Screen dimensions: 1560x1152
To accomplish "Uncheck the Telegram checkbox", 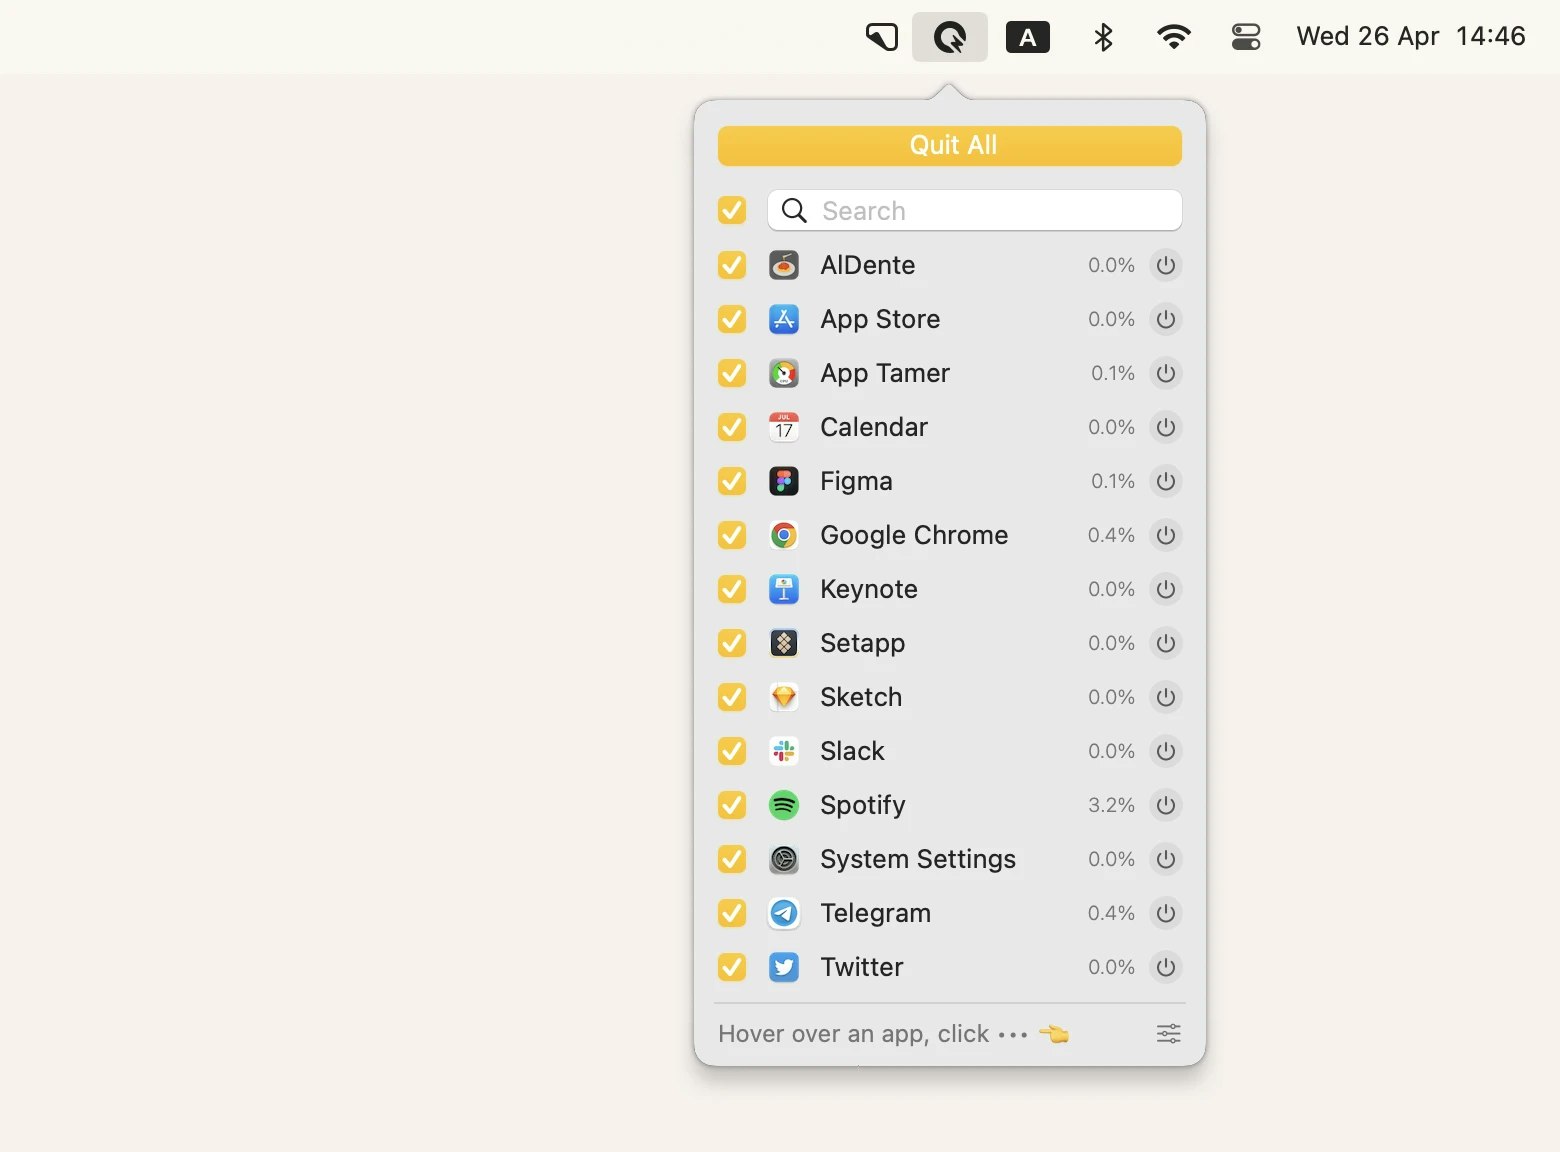I will (x=732, y=913).
